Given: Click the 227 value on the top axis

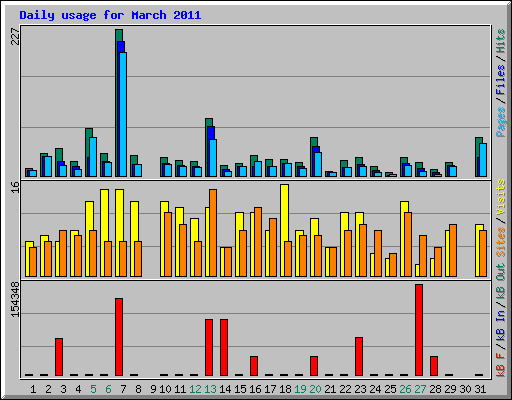Looking at the screenshot, I should 15,37.
